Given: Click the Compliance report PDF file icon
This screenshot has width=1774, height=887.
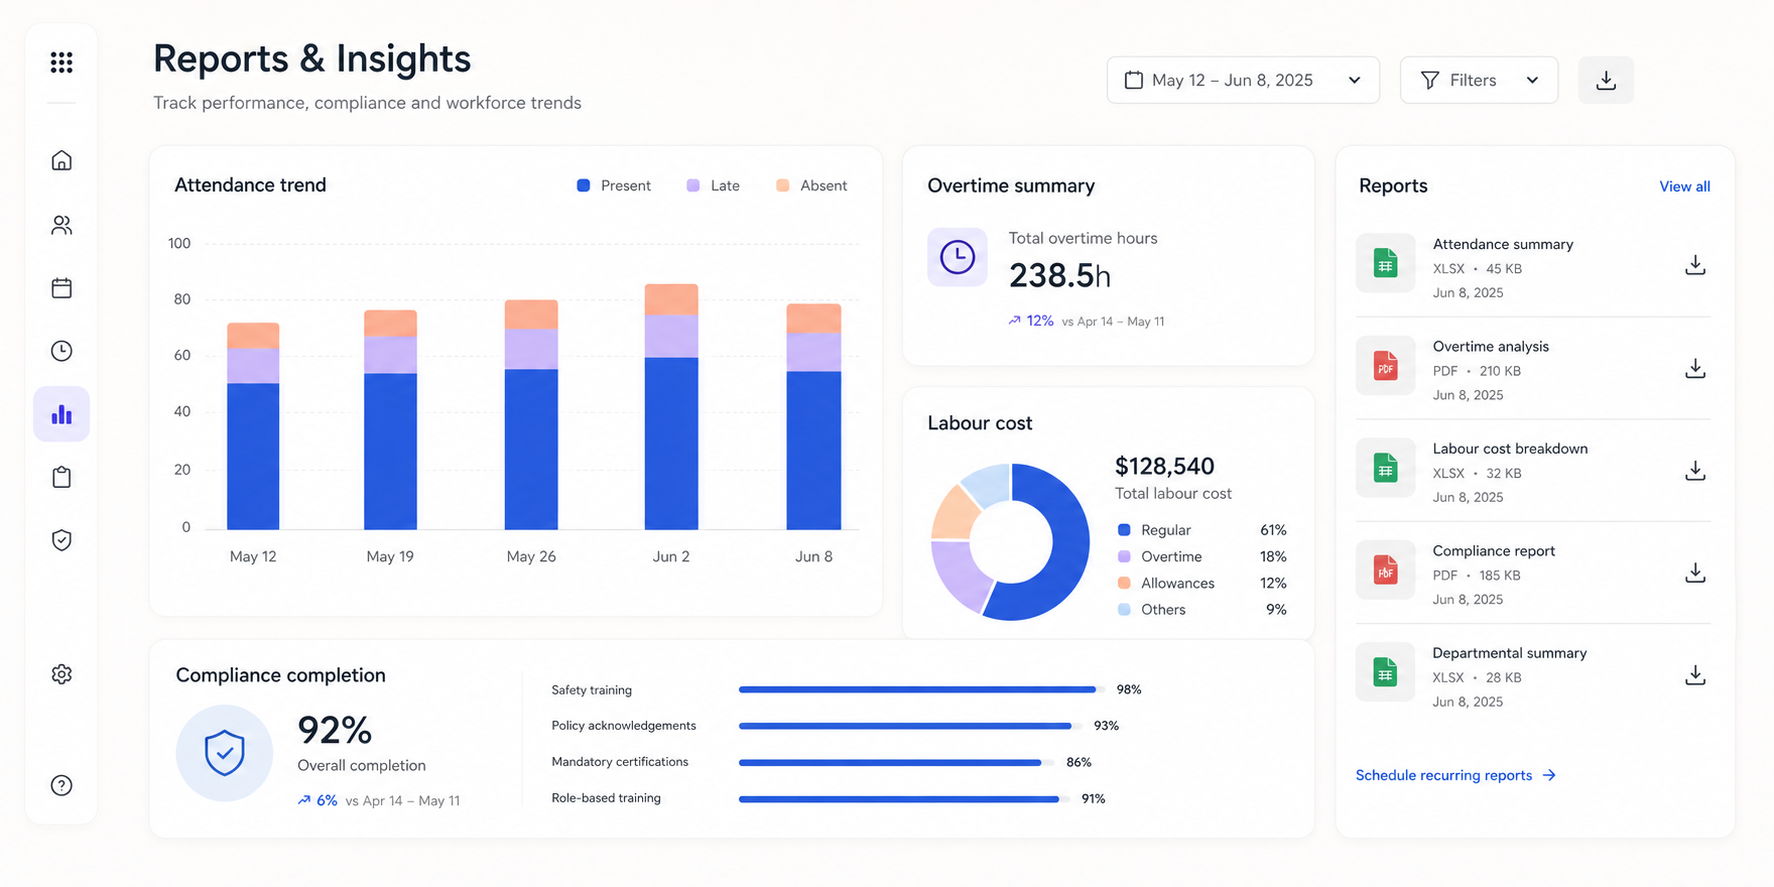Looking at the screenshot, I should click(1385, 570).
